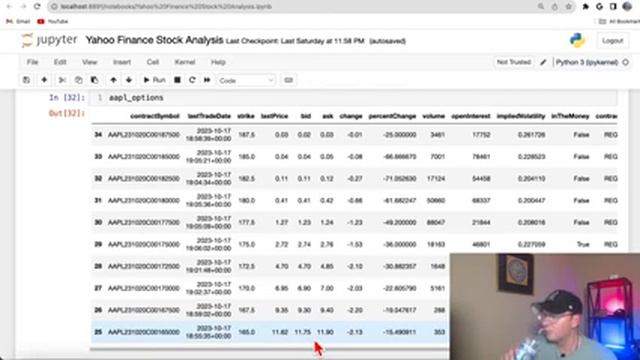Restart the kernel circular arrow icon
Viewport: 640px width, 360px height.
point(192,80)
